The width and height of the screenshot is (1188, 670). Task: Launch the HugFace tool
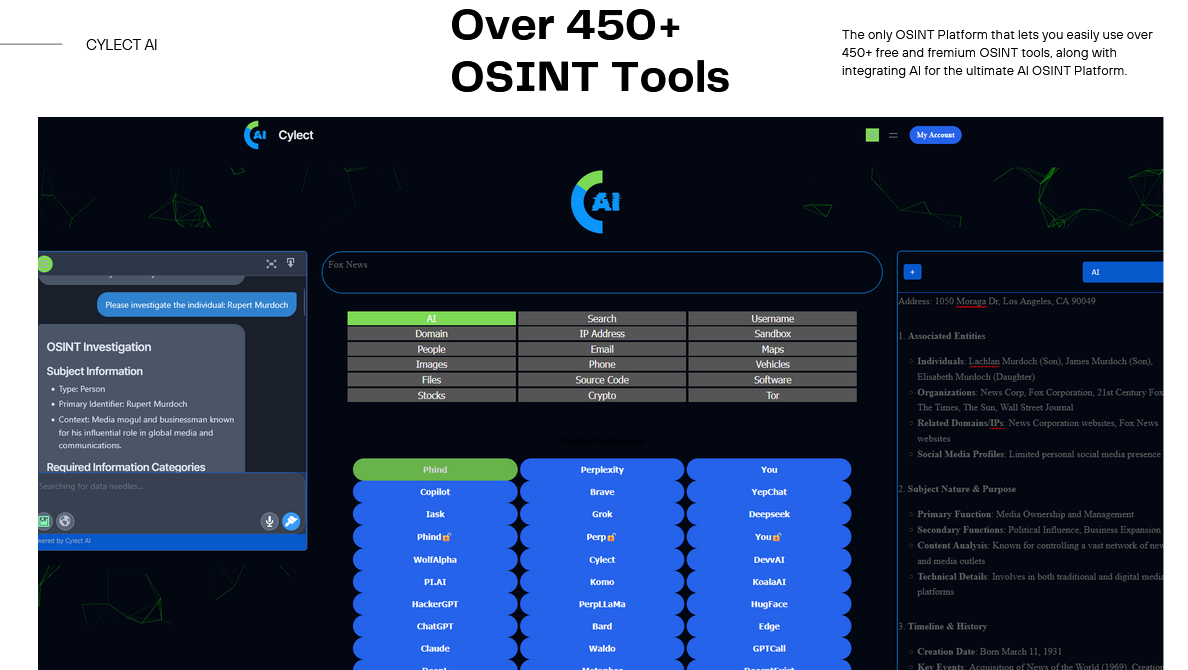click(x=769, y=604)
